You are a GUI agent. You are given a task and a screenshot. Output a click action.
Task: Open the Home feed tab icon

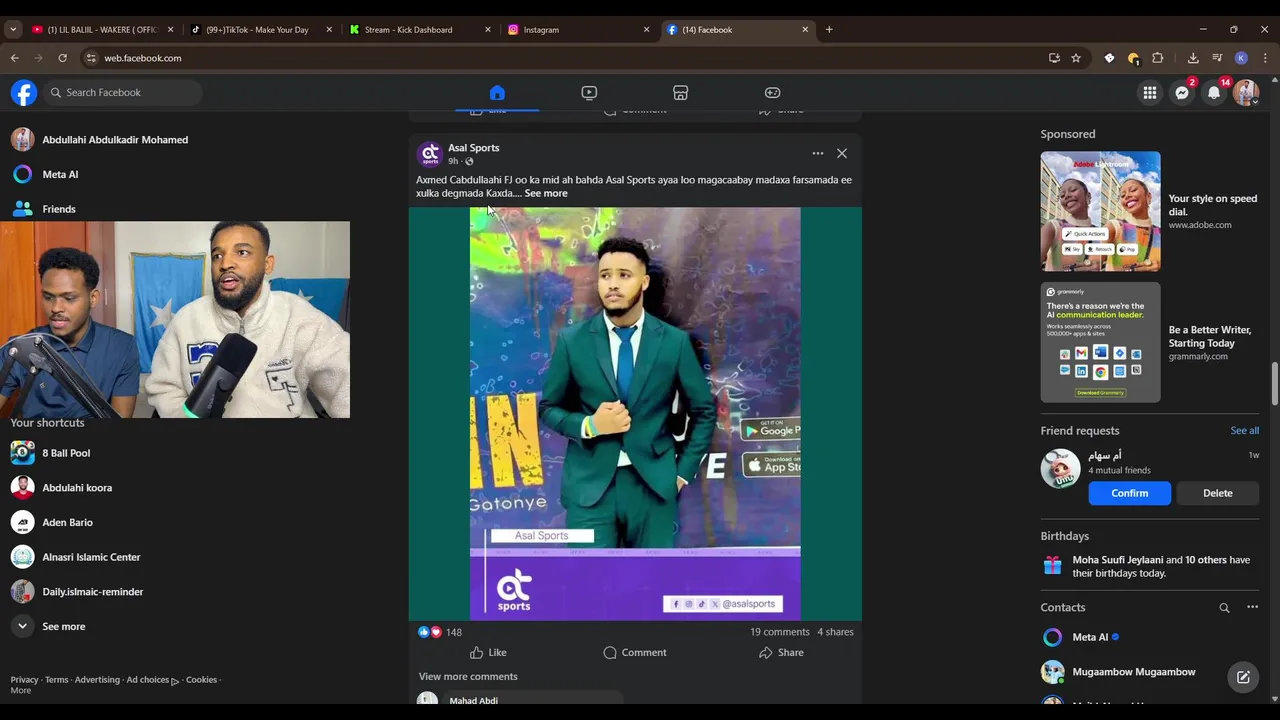tap(497, 93)
